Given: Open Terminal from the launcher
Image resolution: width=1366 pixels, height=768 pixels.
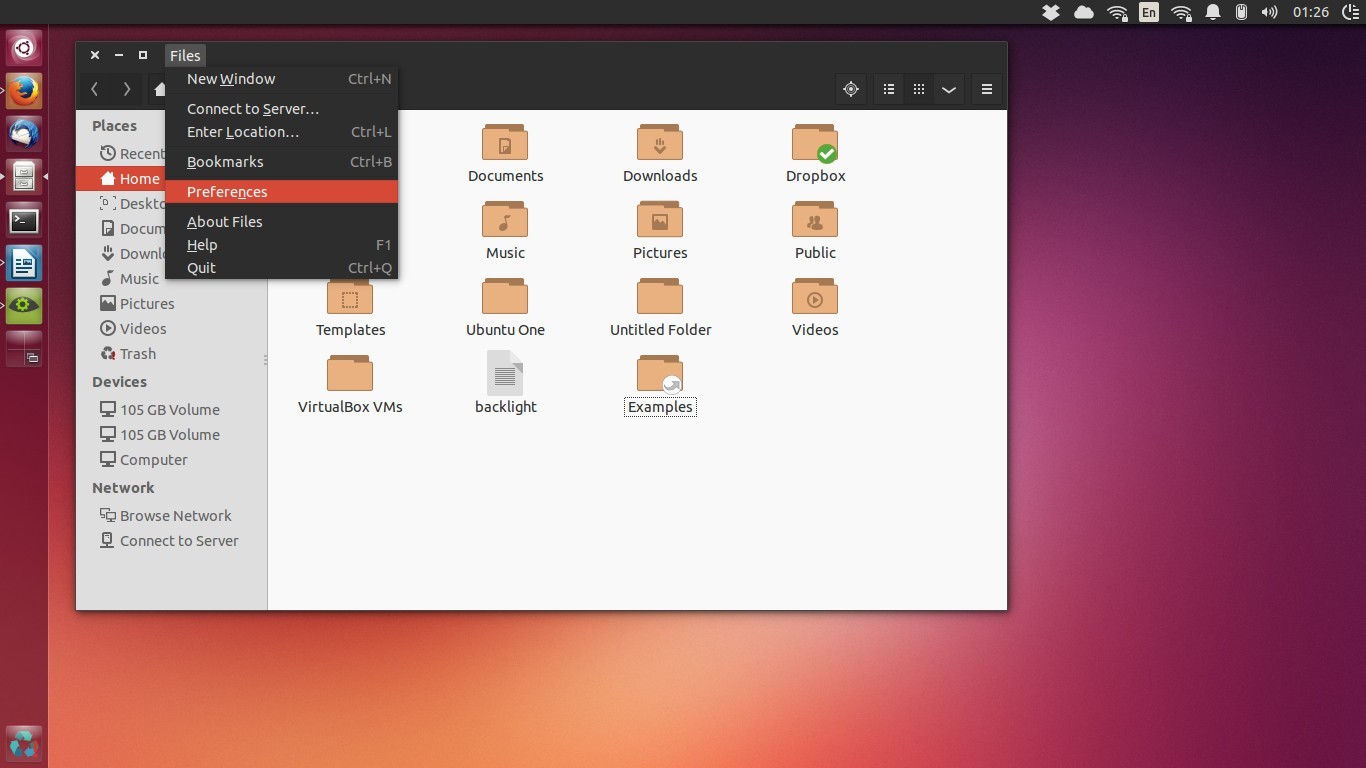Looking at the screenshot, I should (24, 220).
